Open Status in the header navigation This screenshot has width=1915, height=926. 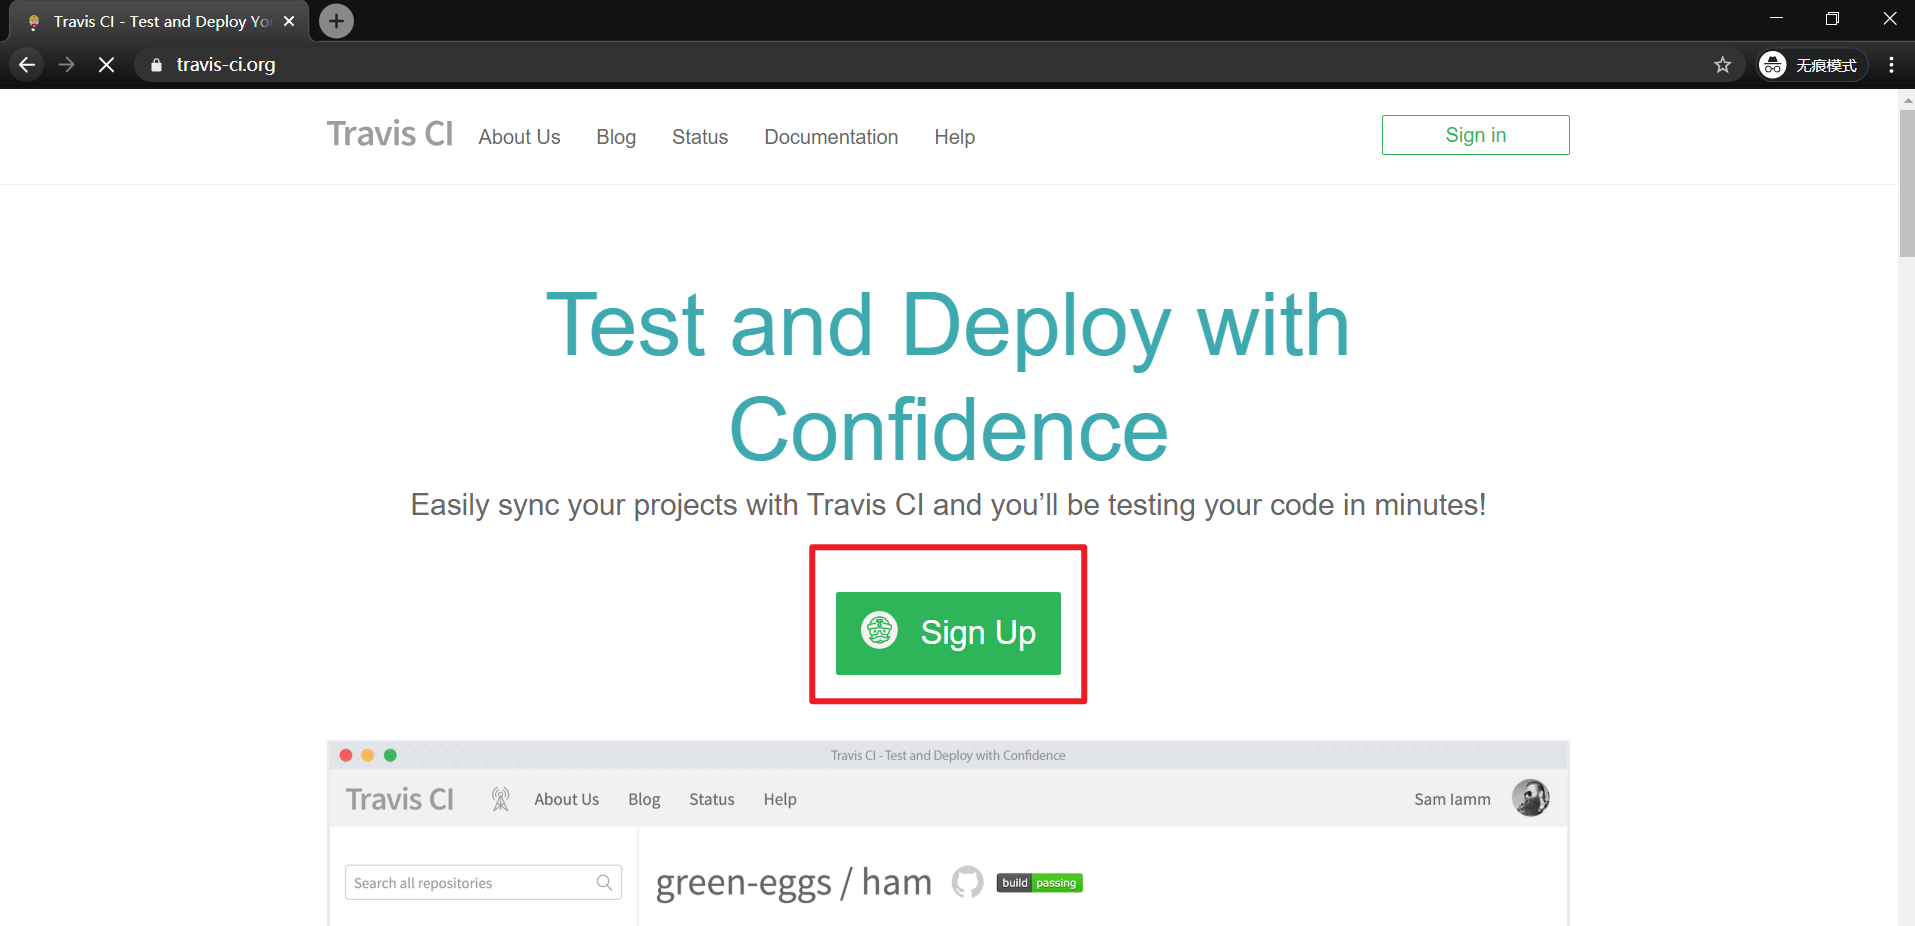click(x=700, y=137)
